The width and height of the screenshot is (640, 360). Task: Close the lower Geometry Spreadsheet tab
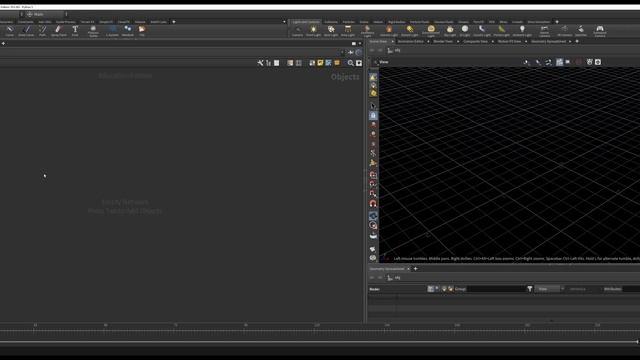(x=408, y=269)
